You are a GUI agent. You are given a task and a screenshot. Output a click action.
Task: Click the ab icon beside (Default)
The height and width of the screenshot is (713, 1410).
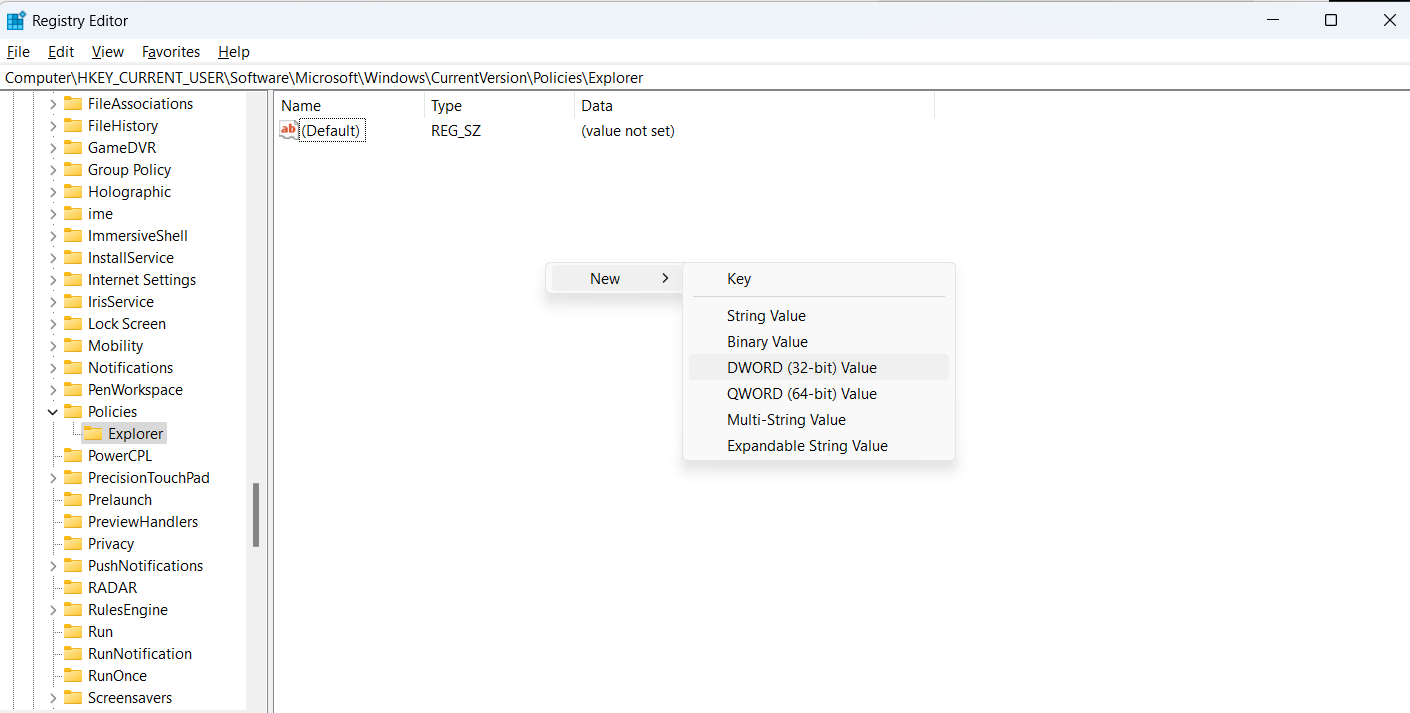pyautogui.click(x=288, y=130)
